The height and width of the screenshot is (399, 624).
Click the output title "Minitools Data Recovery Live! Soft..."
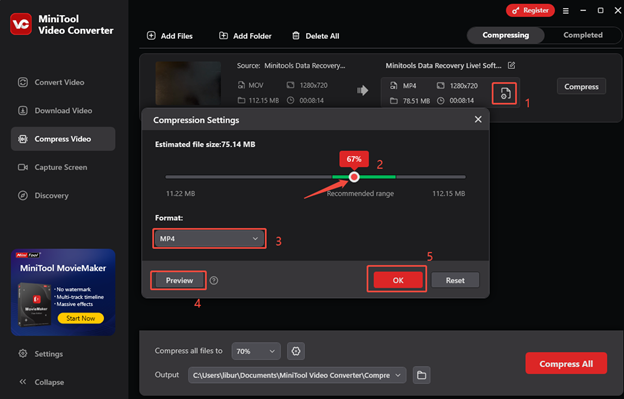pyautogui.click(x=443, y=66)
